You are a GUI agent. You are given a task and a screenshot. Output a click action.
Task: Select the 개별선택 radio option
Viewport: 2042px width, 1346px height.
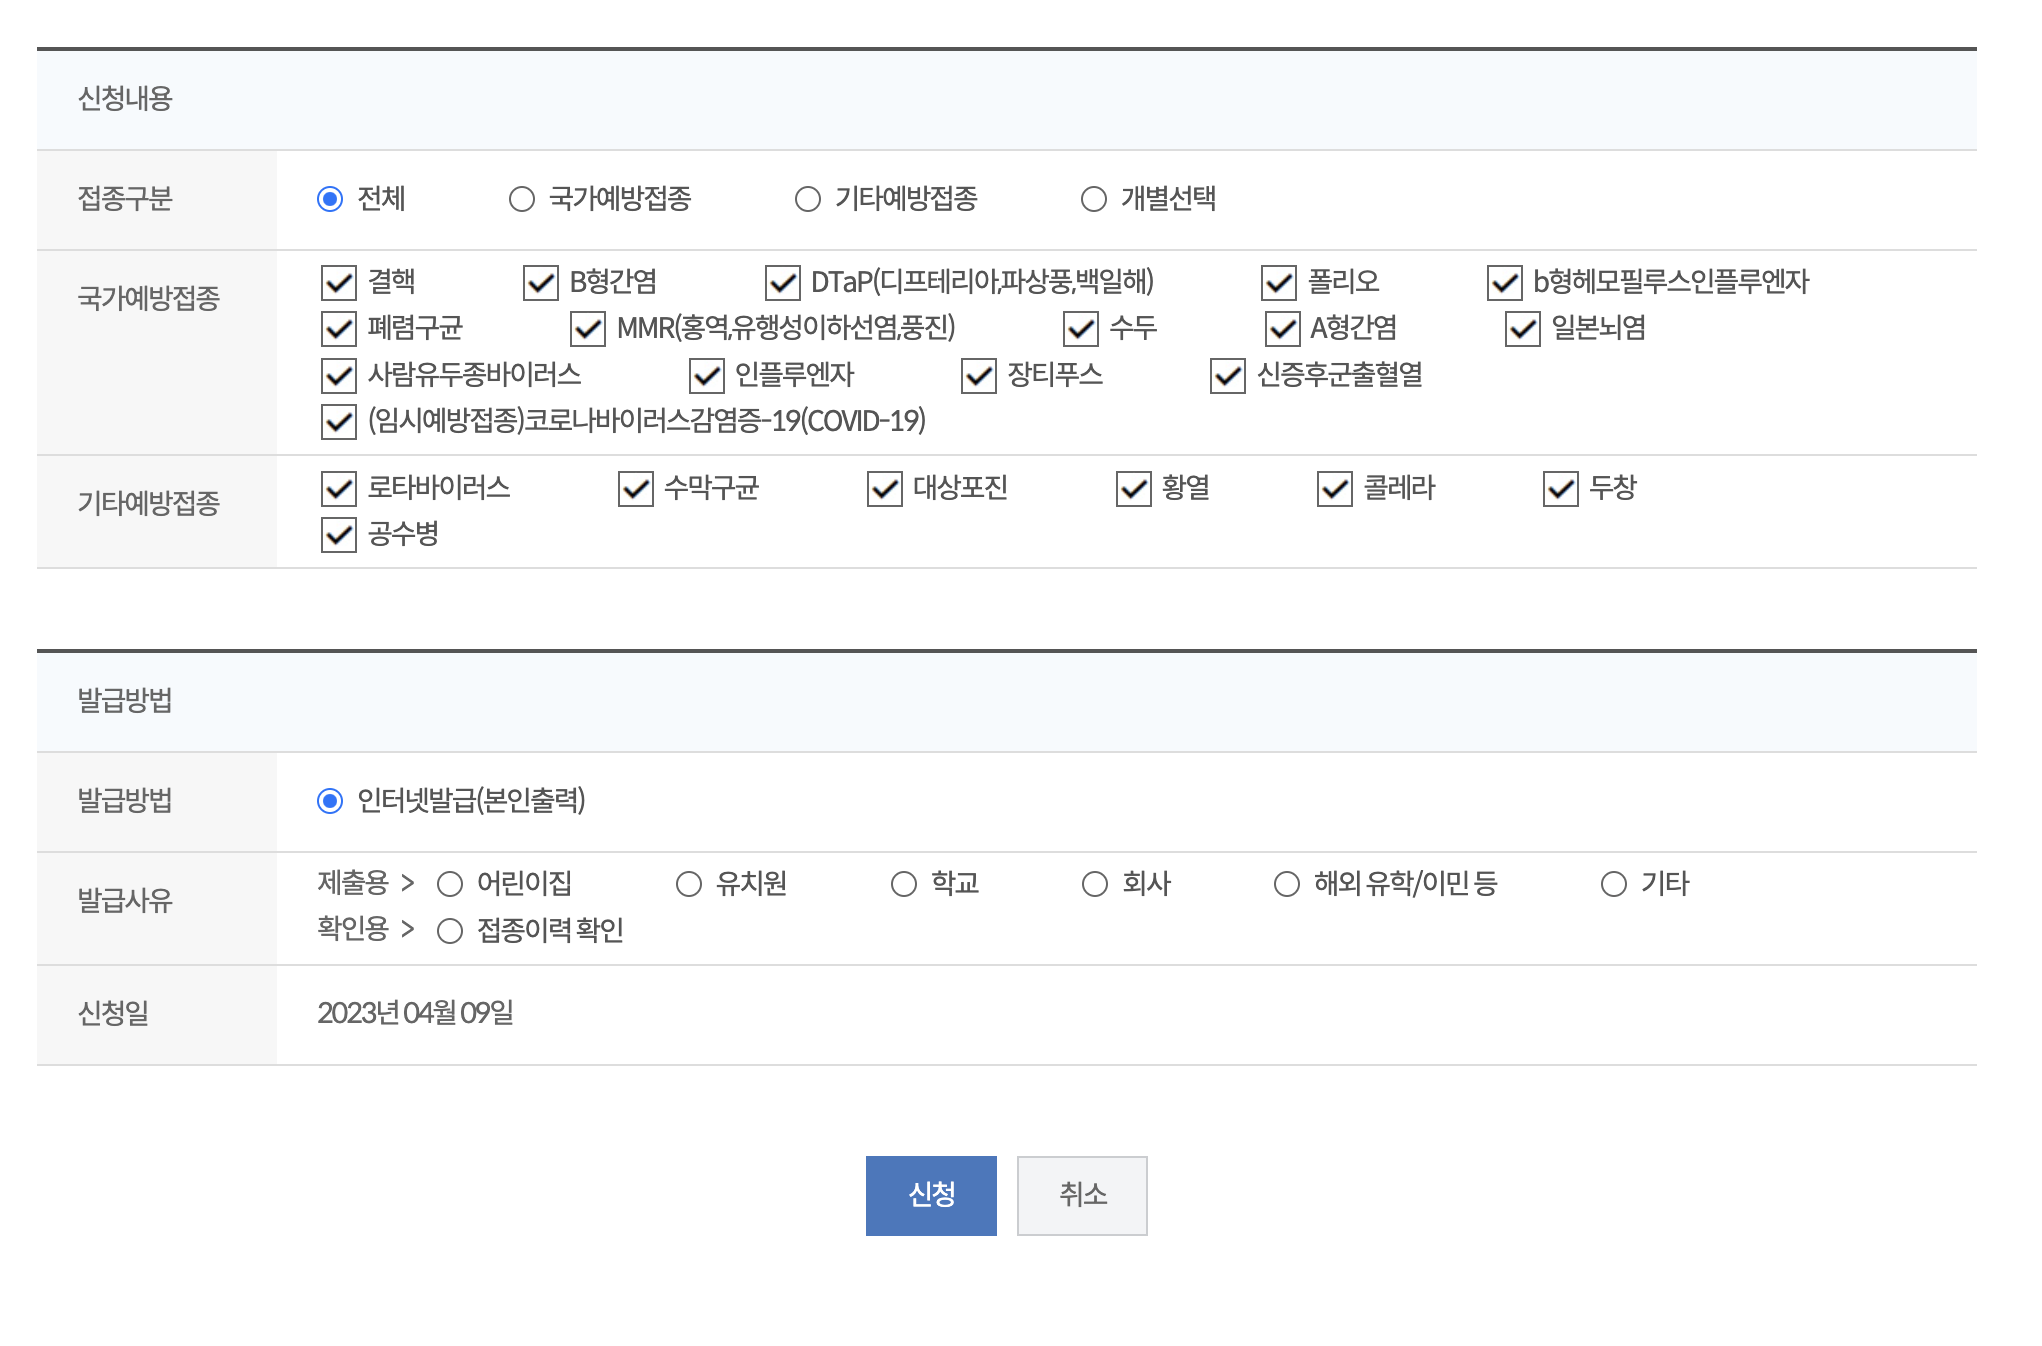point(1094,199)
